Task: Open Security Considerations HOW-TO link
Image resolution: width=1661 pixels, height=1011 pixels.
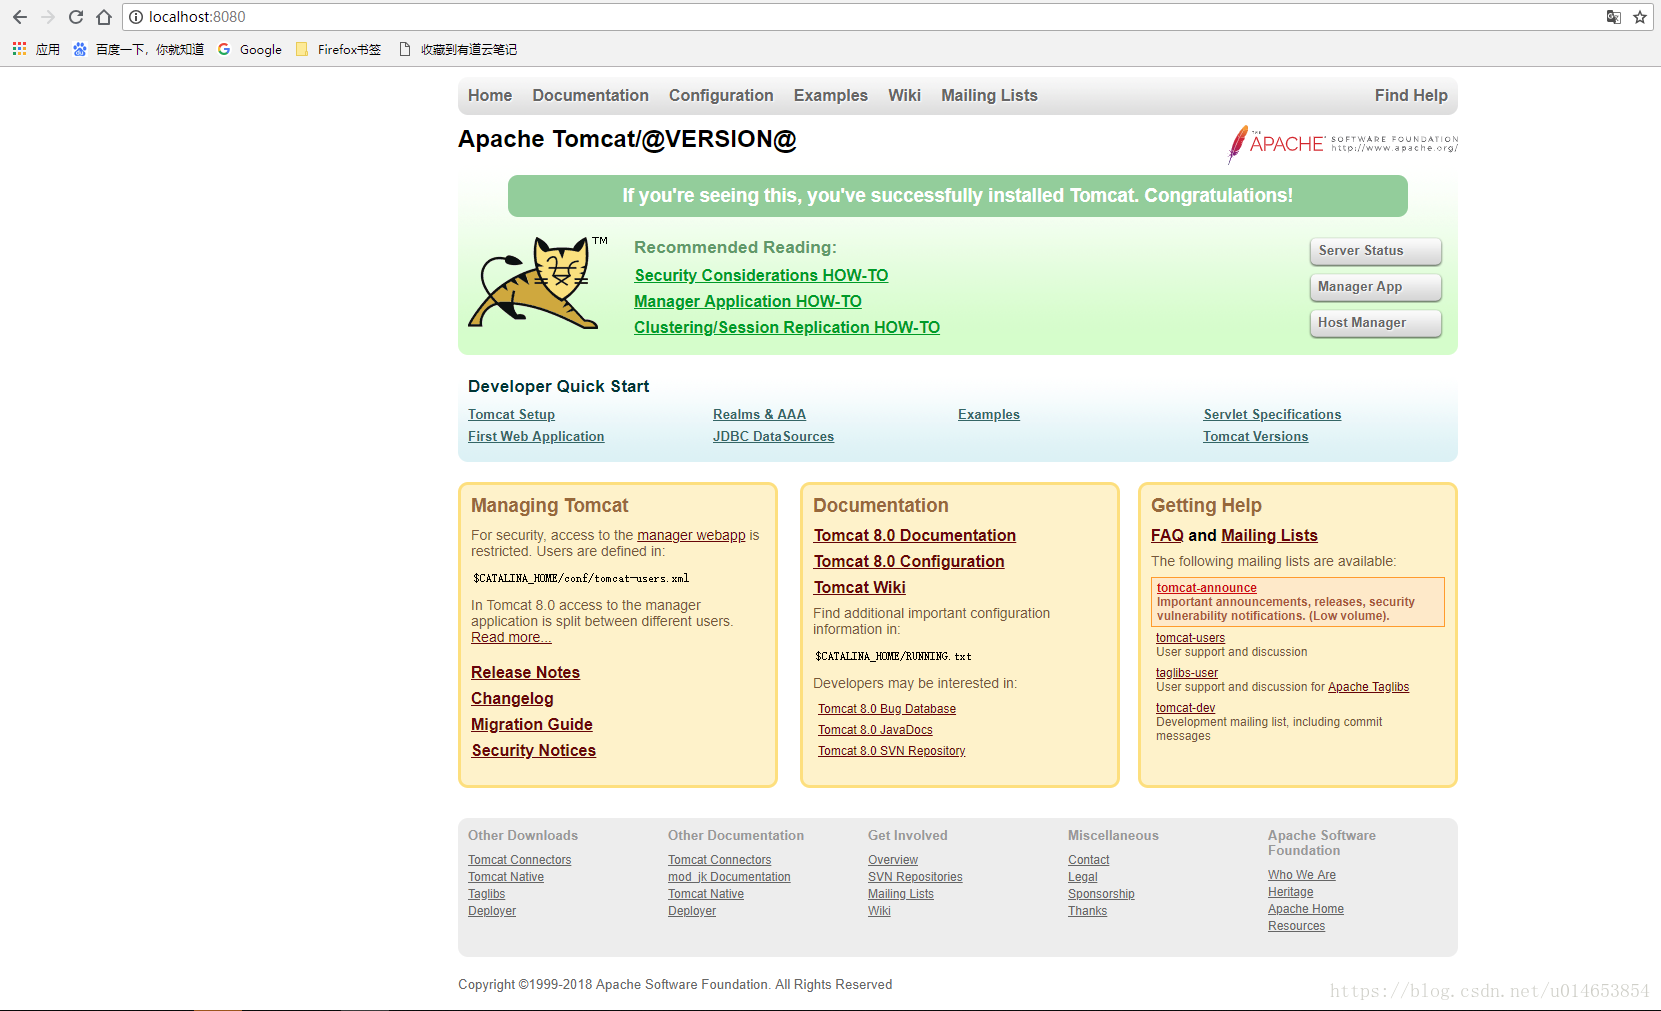Action: [761, 275]
